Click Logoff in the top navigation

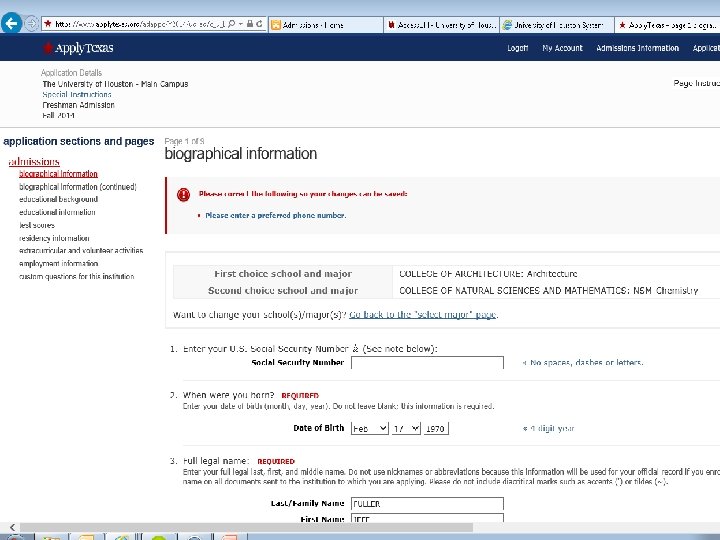coord(518,48)
